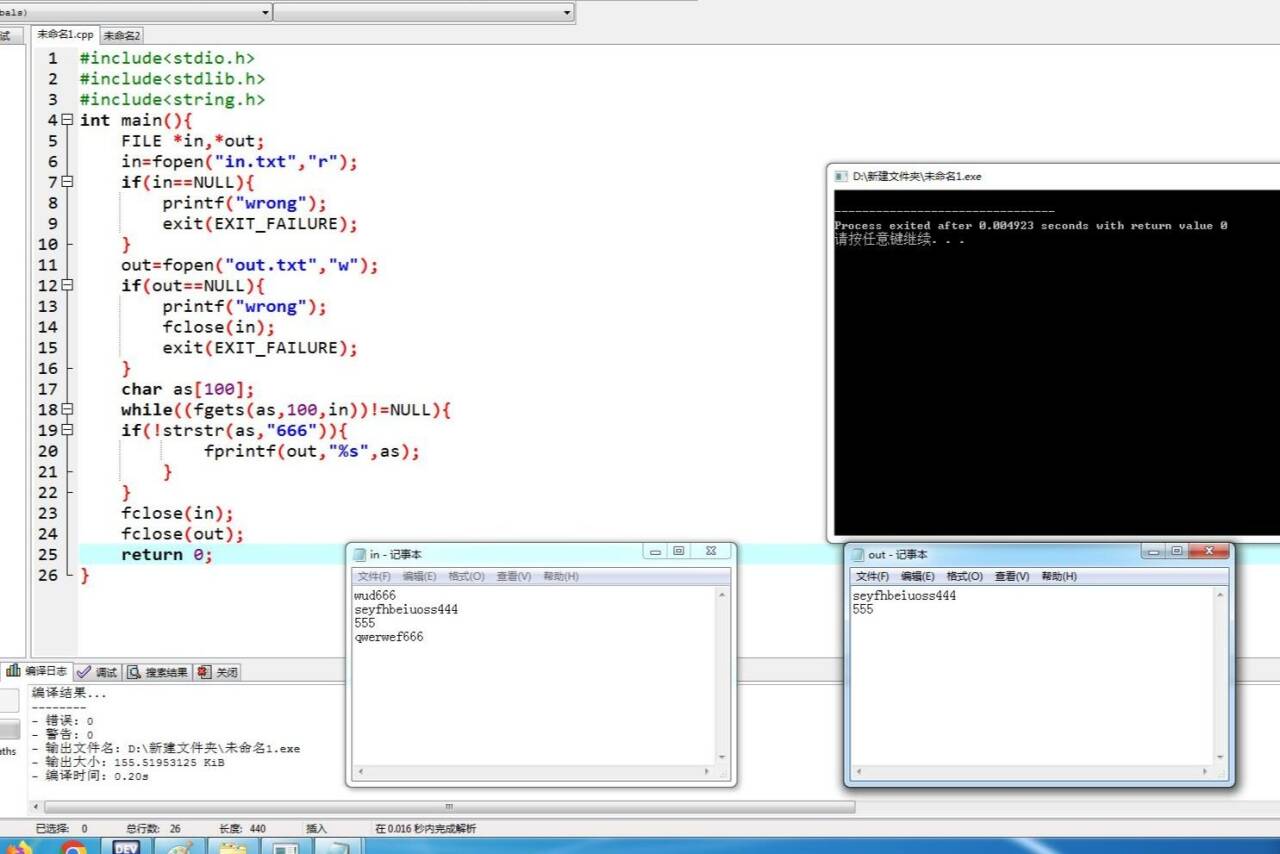Screen dimensions: 1280x854
Task: Open 帮助(H) menu in the in - 记事本 window
Action: coord(561,577)
